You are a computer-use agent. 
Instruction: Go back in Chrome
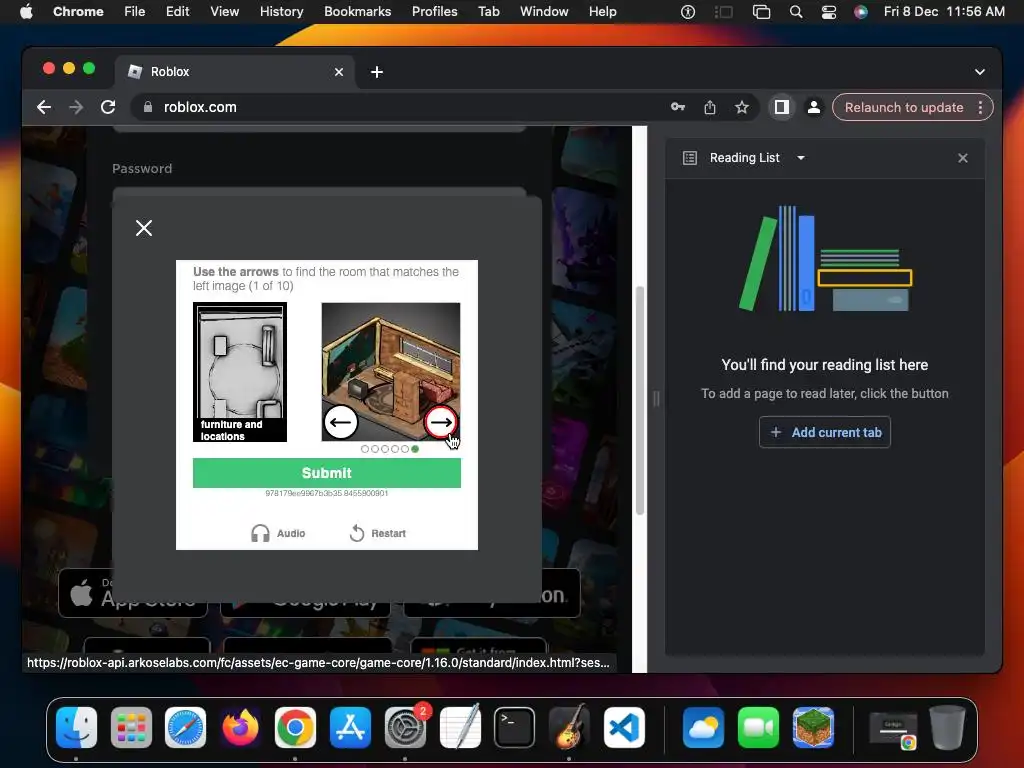(x=44, y=107)
